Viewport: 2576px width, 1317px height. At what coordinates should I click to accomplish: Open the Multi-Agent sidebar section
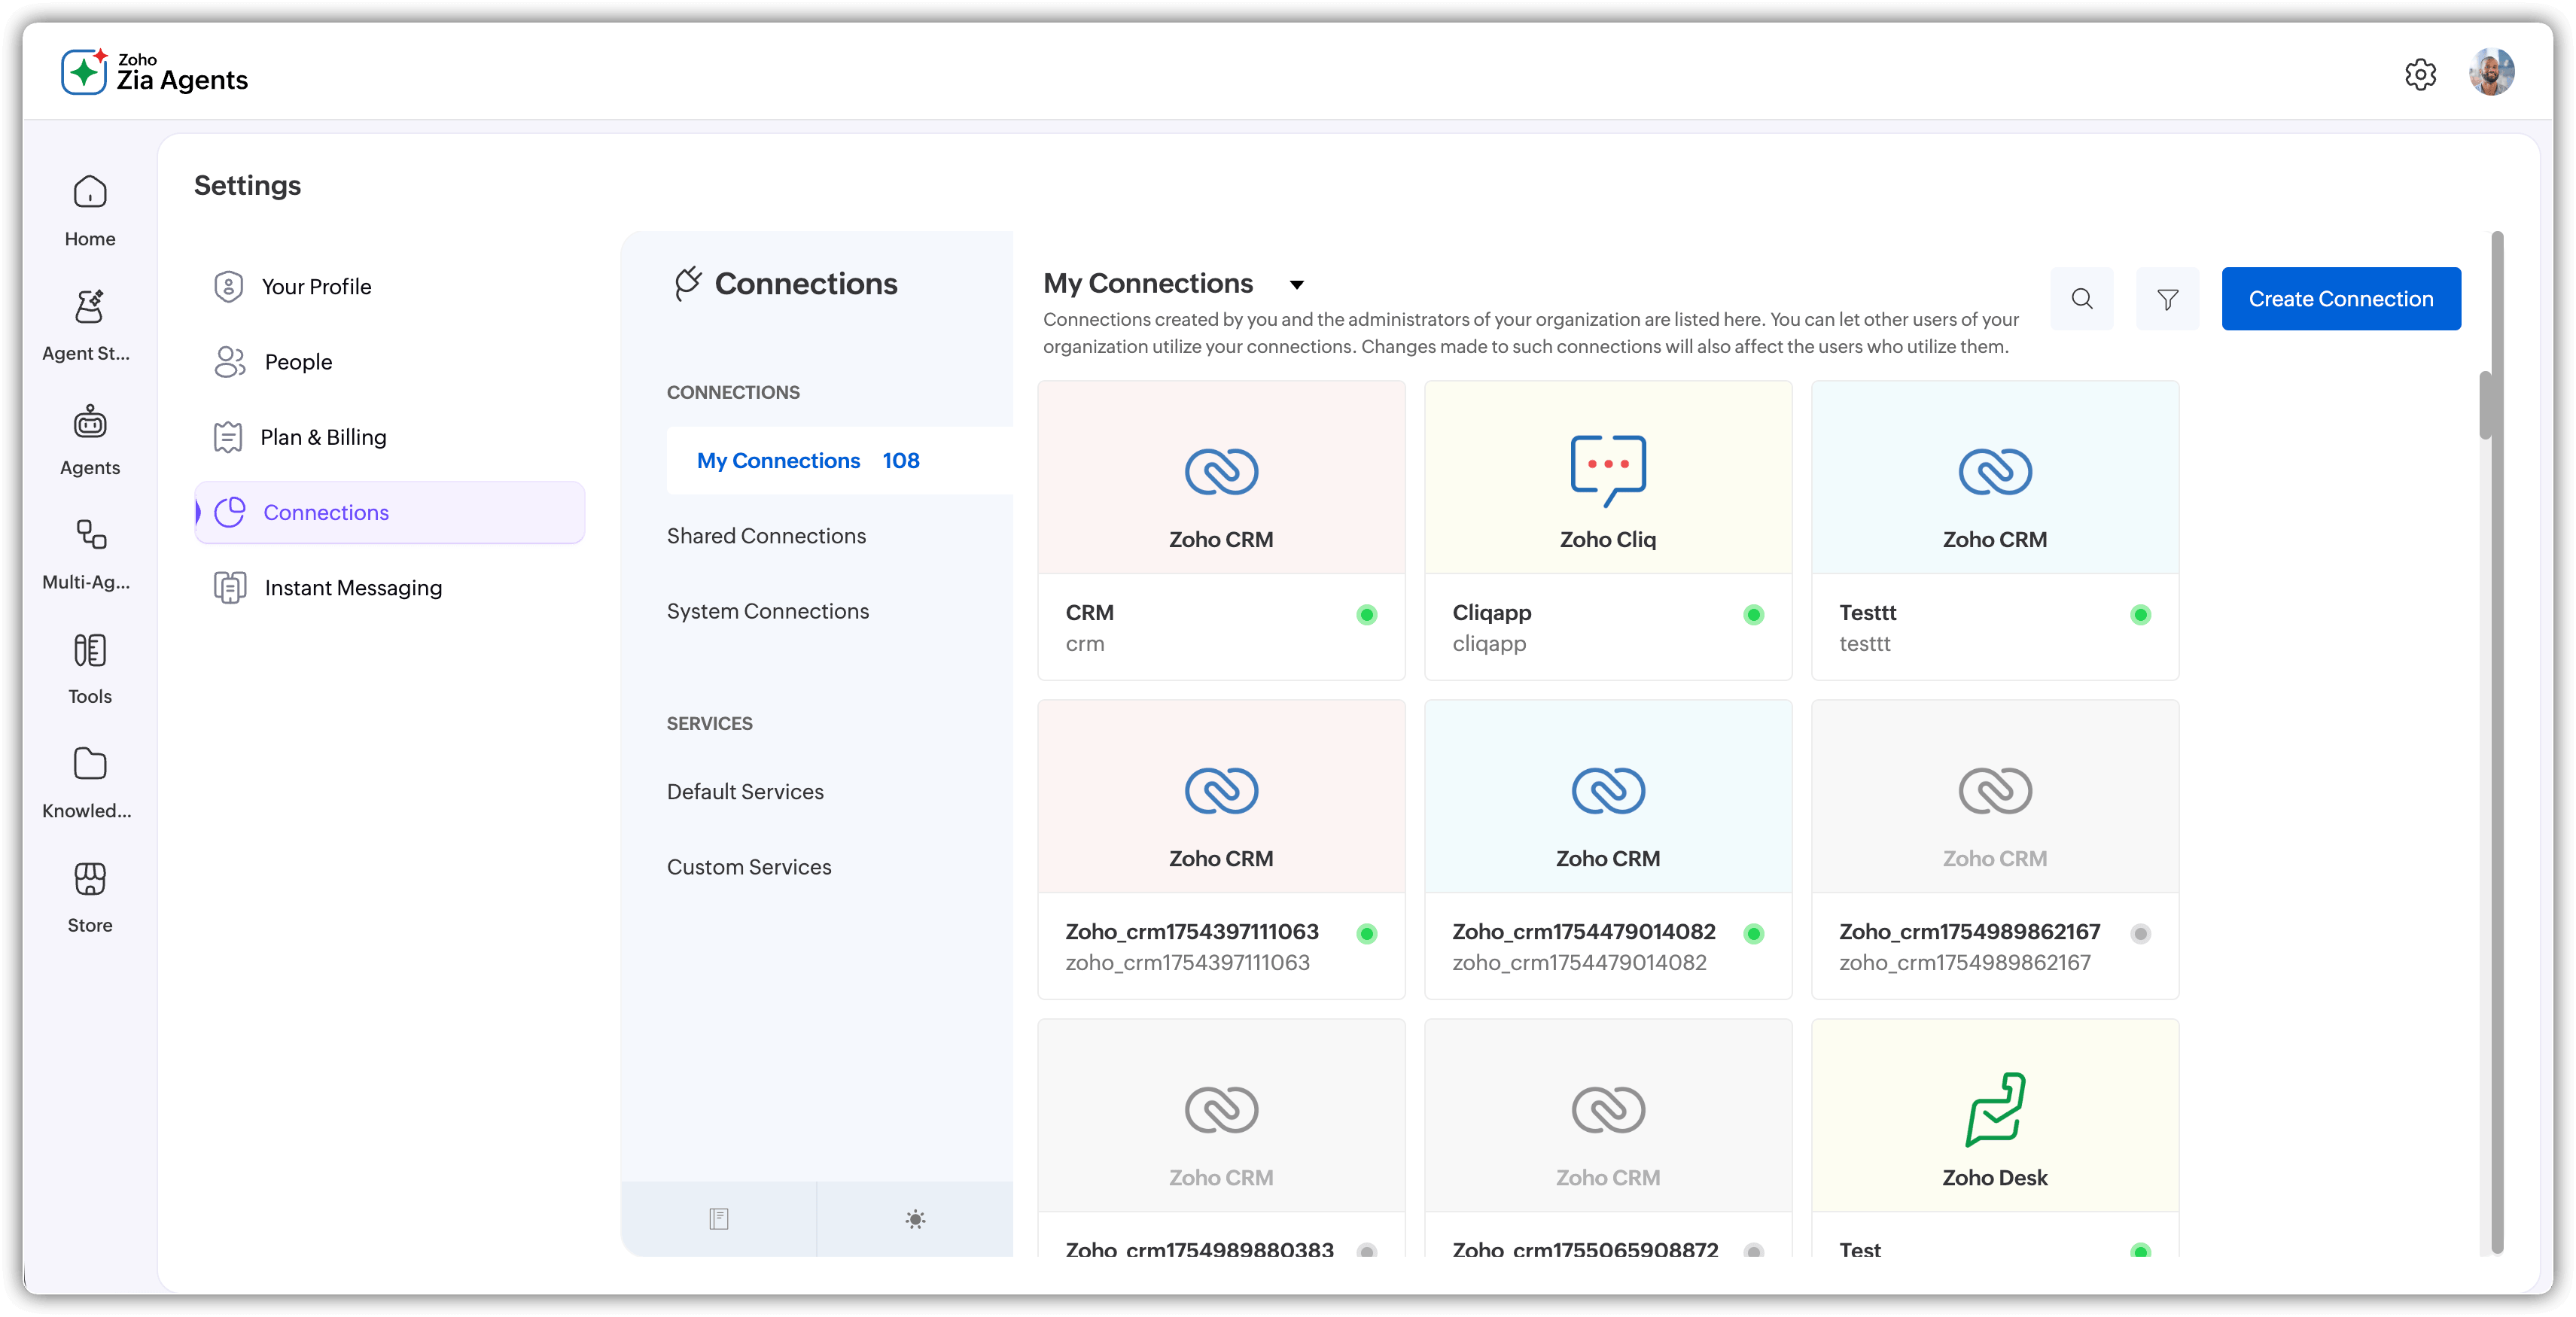point(90,535)
